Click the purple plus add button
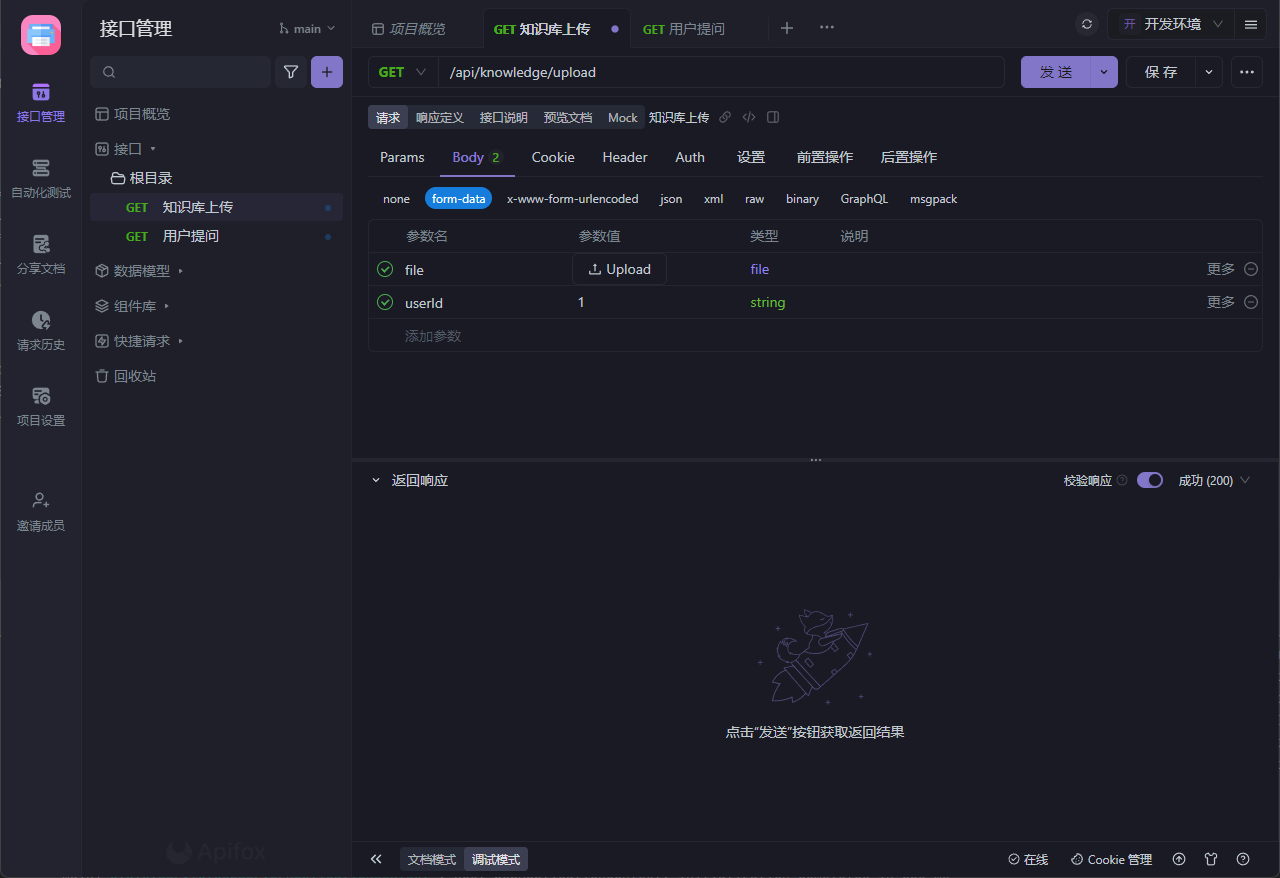Screen dimensions: 1280x878 point(327,72)
